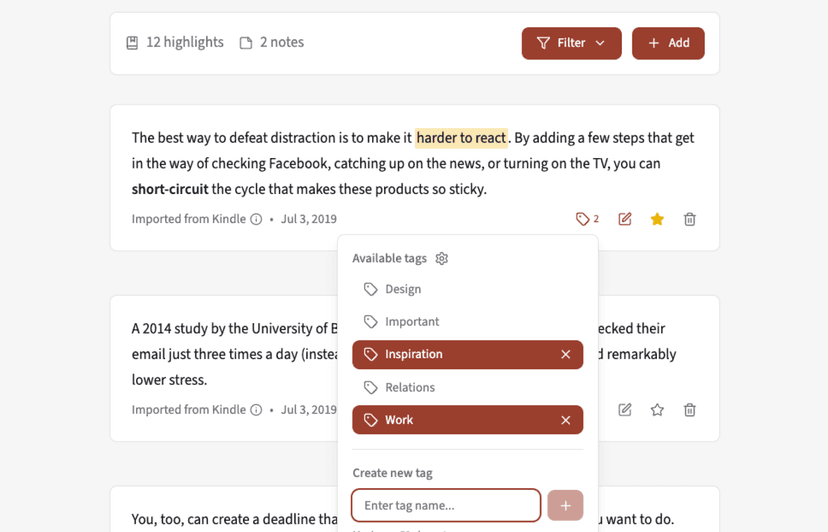Click the Add button
Screen dimensions: 828x532
pyautogui.click(x=668, y=43)
